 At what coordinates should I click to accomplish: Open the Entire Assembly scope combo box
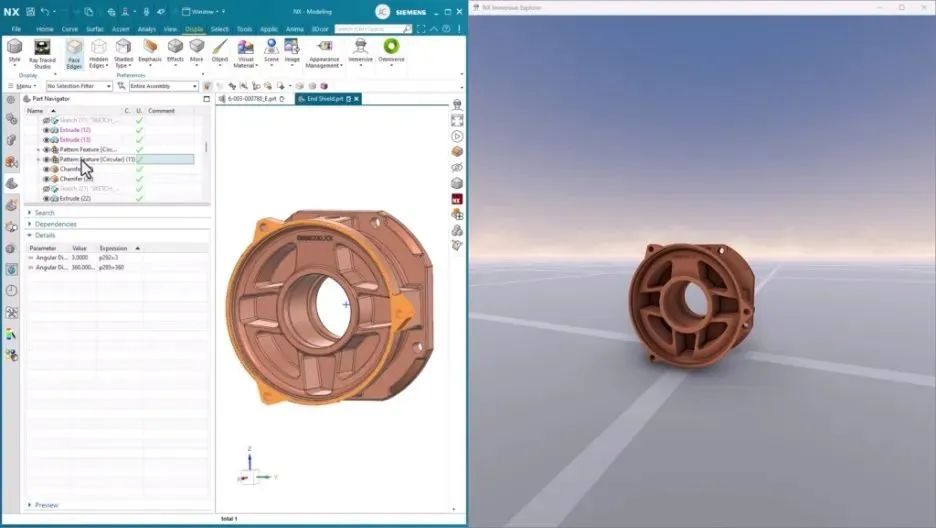(164, 86)
